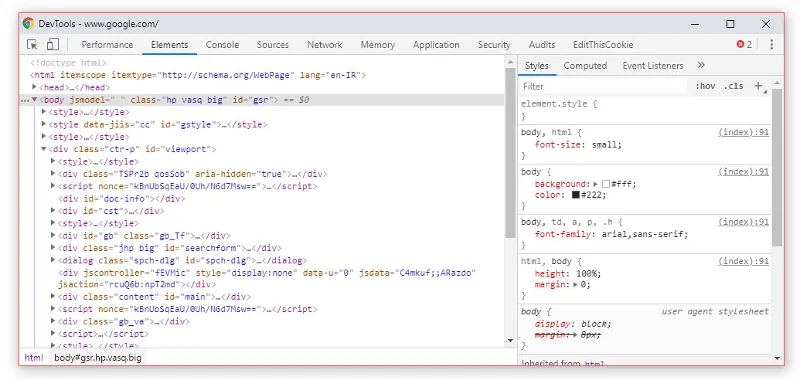The height and width of the screenshot is (380, 800).
Task: Select the html itemscope element line
Action: (x=198, y=75)
